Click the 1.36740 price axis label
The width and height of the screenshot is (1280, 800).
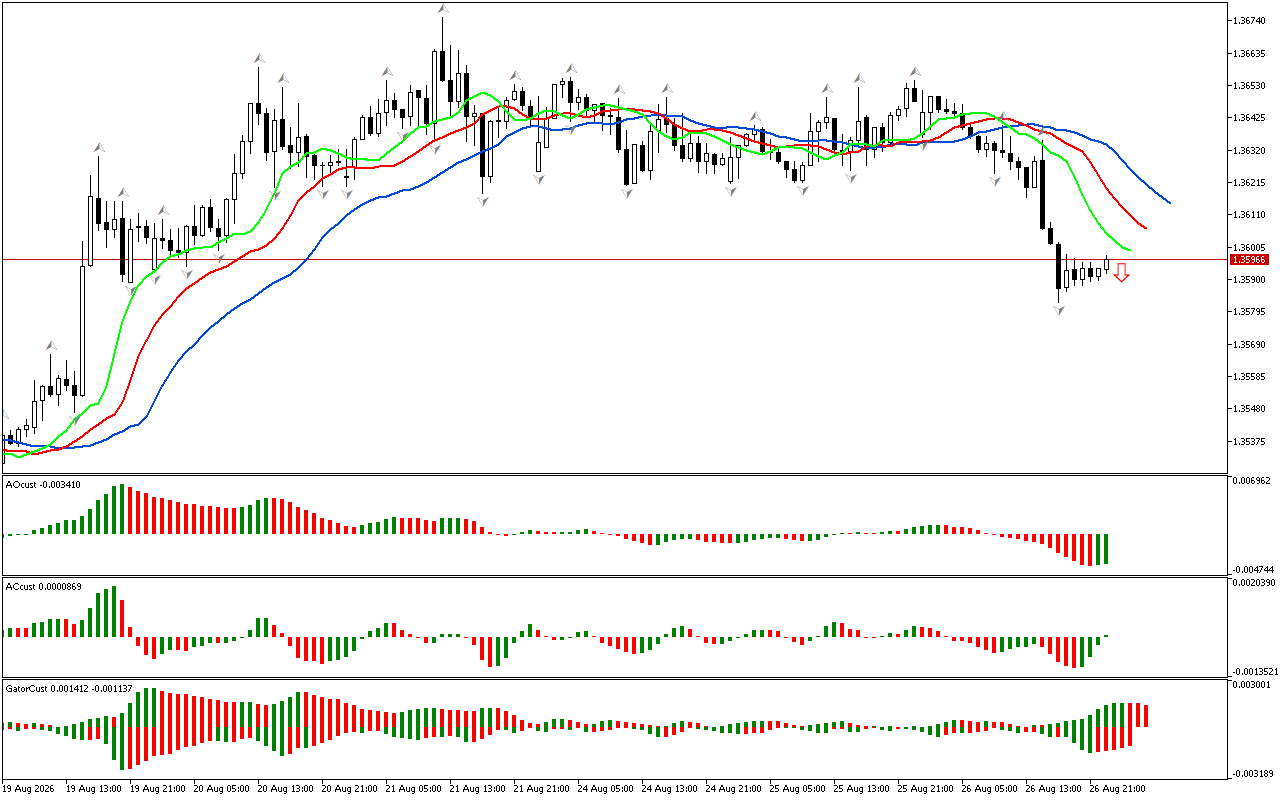click(1249, 21)
